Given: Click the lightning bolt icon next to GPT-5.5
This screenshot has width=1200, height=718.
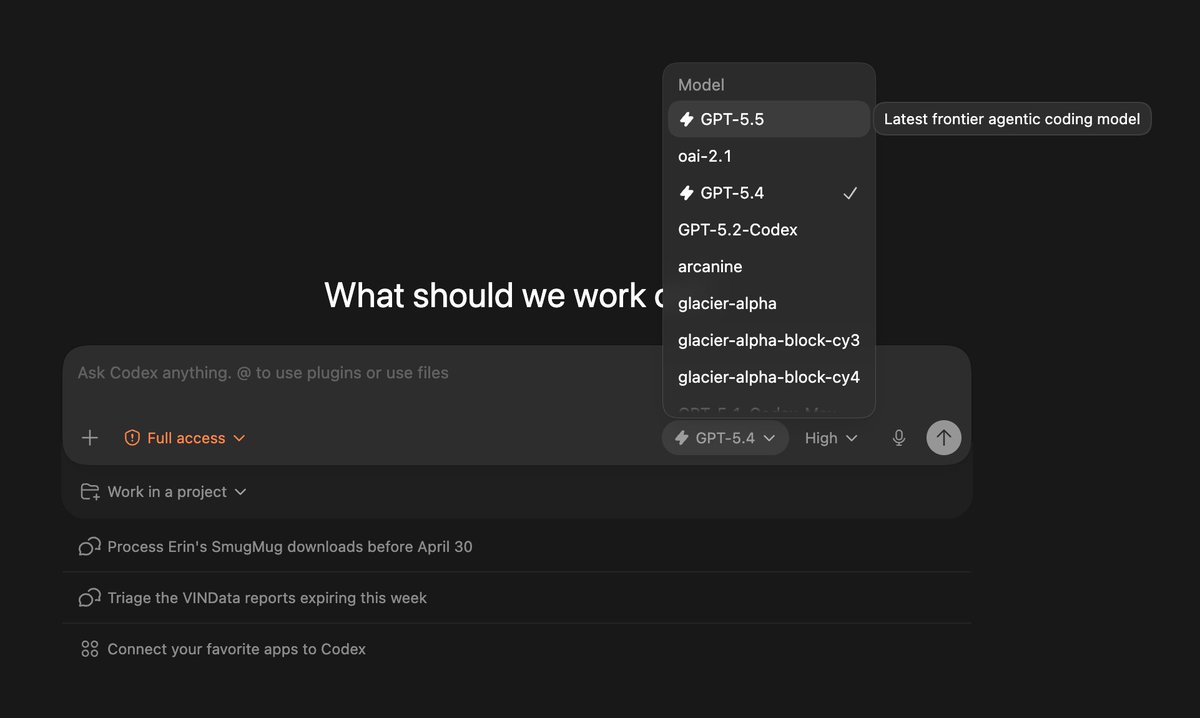Looking at the screenshot, I should [x=686, y=119].
